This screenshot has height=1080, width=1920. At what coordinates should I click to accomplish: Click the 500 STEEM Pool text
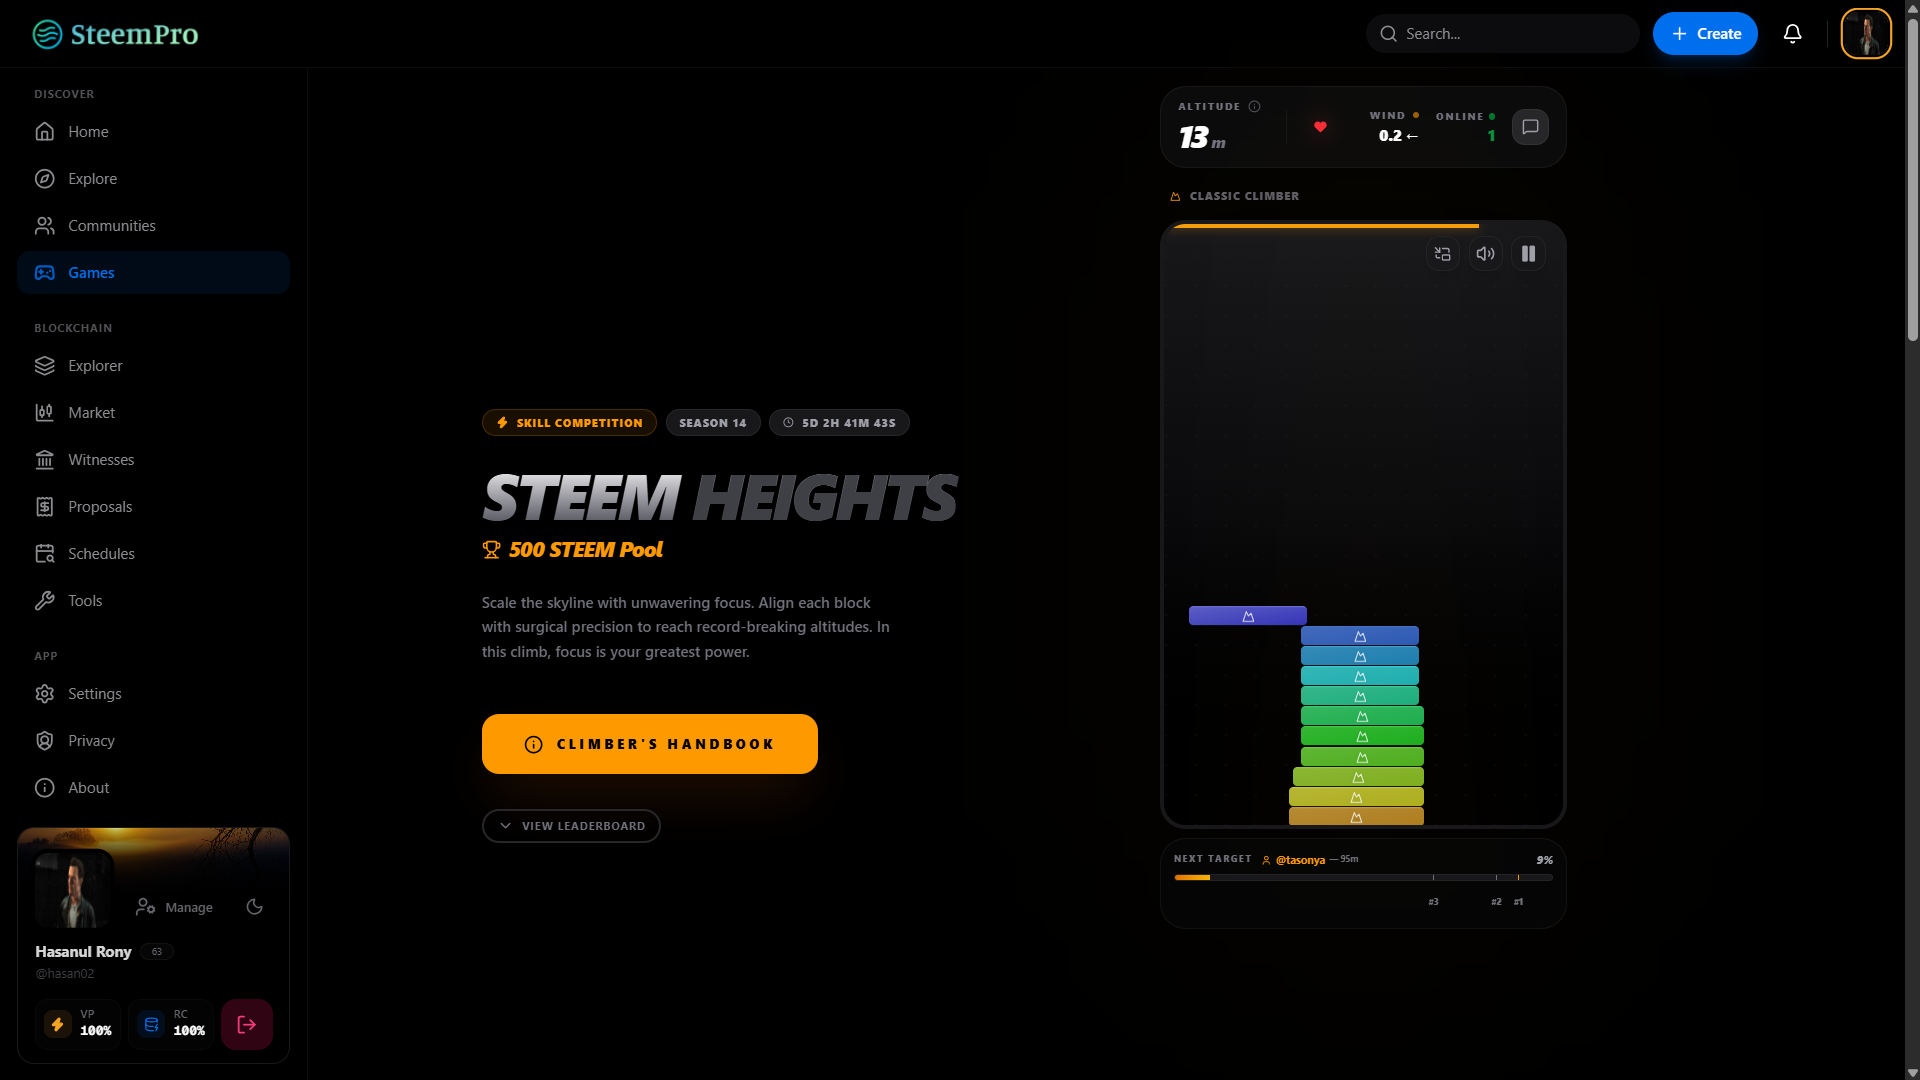pos(585,550)
